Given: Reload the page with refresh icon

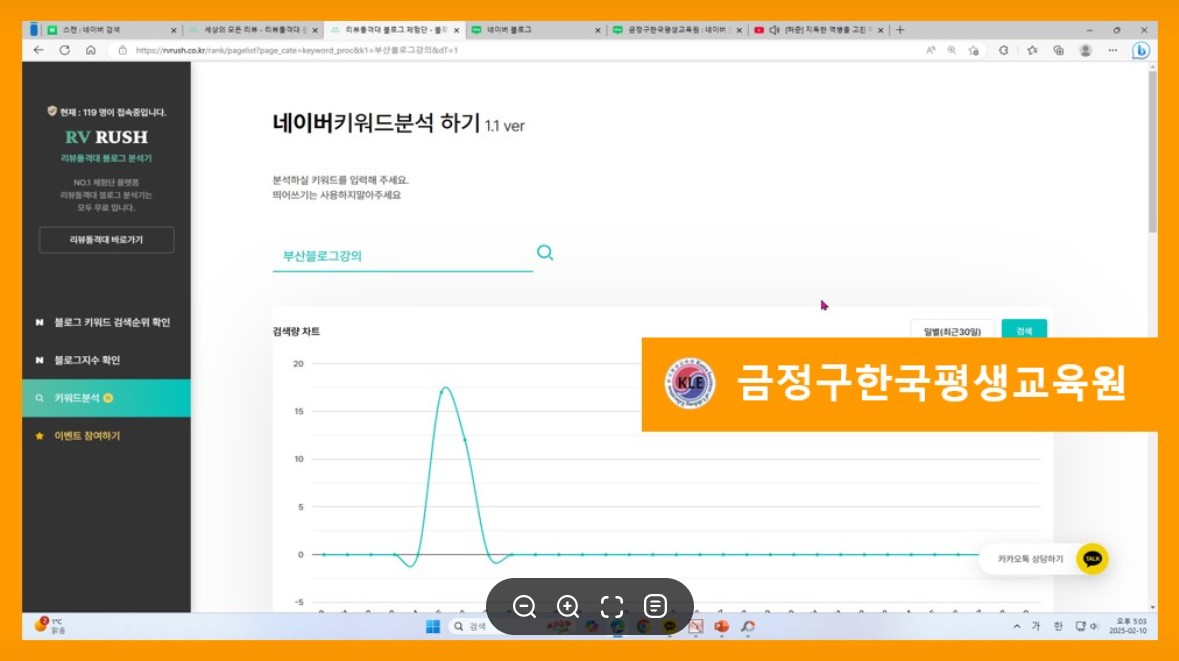Looking at the screenshot, I should coord(65,50).
